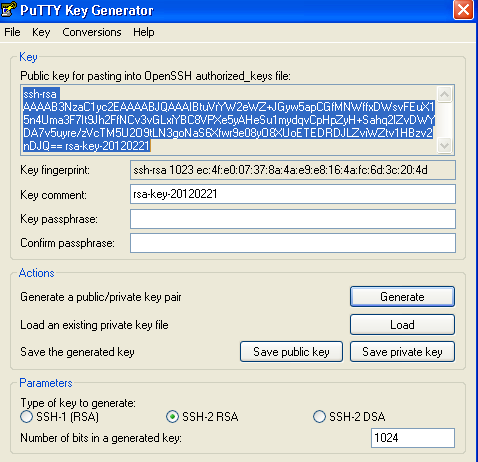Screen dimensions: 478x462
Task: Click the 'Public key for pasting into OpenSSH' label
Action: pyautogui.click(x=155, y=76)
